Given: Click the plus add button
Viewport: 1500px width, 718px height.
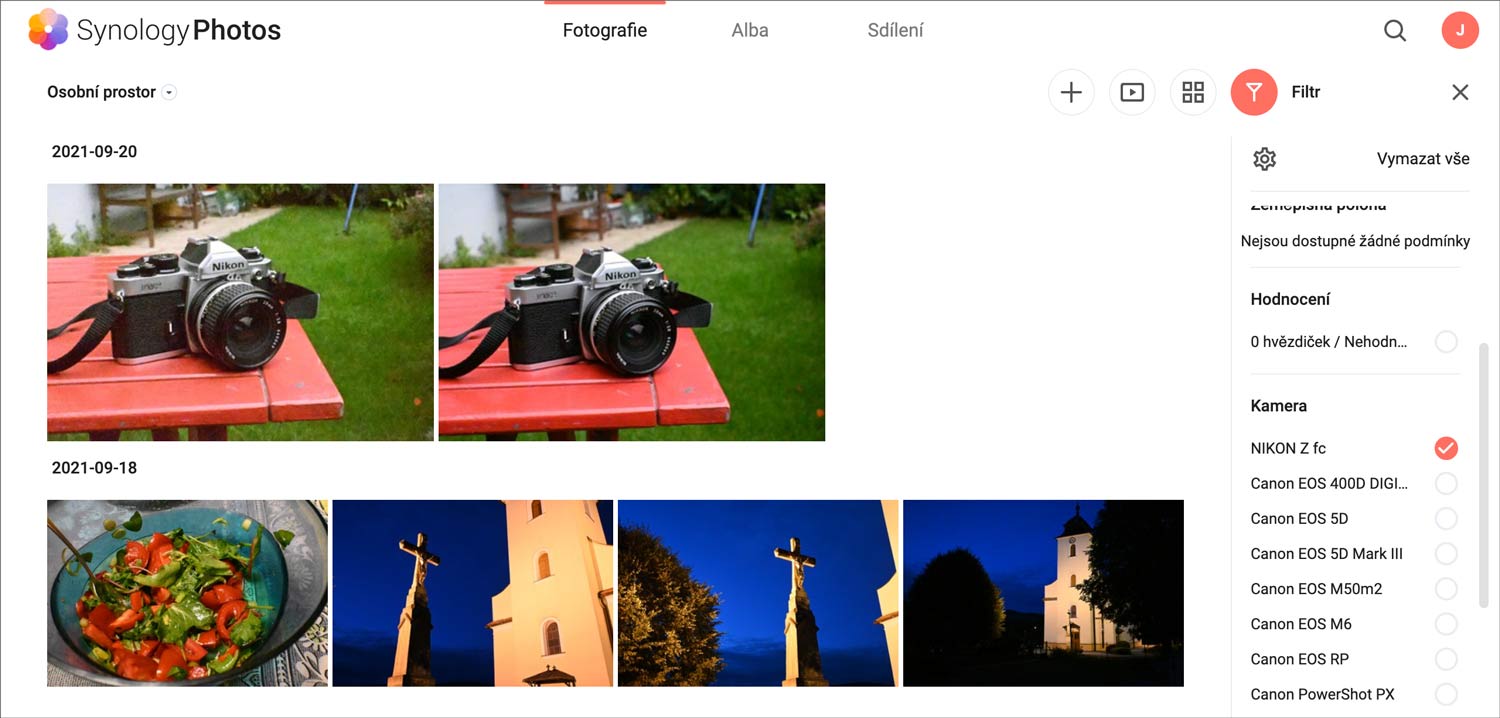Looking at the screenshot, I should click(1071, 93).
